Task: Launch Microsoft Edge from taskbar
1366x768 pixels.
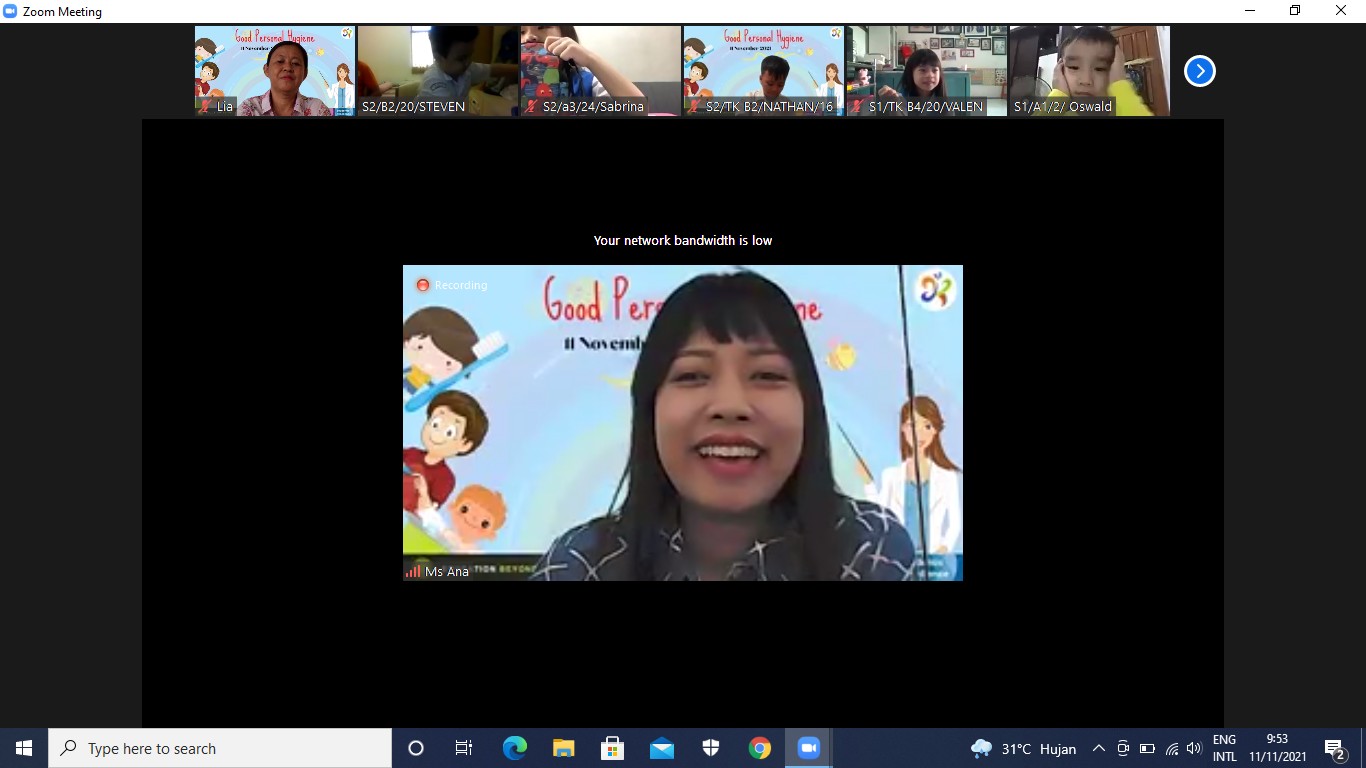Action: 515,748
